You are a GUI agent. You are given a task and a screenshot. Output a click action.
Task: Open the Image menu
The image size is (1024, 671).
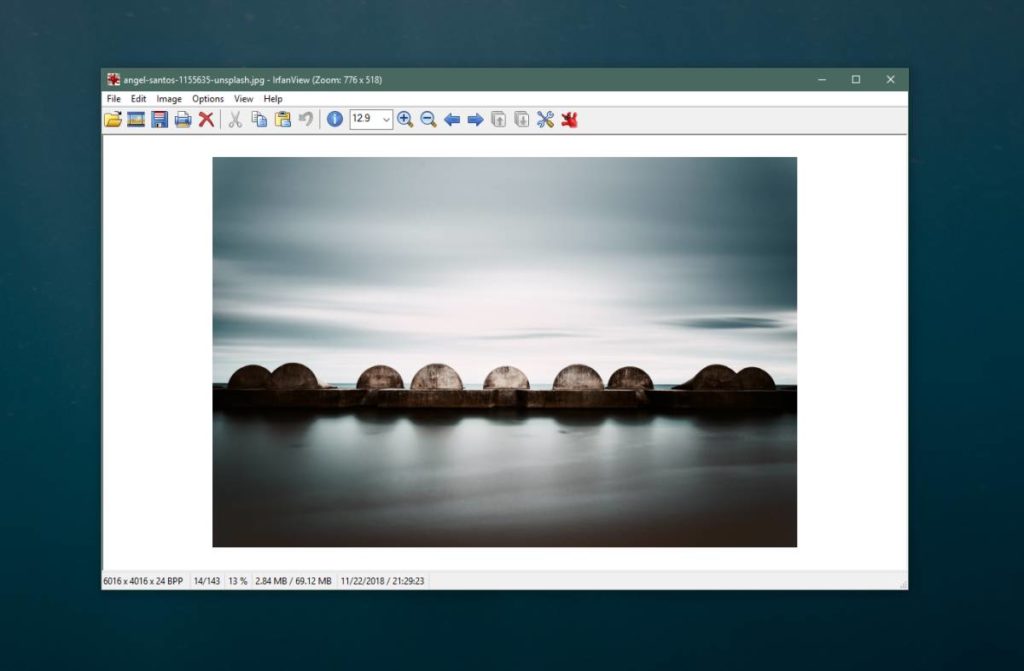(x=168, y=99)
